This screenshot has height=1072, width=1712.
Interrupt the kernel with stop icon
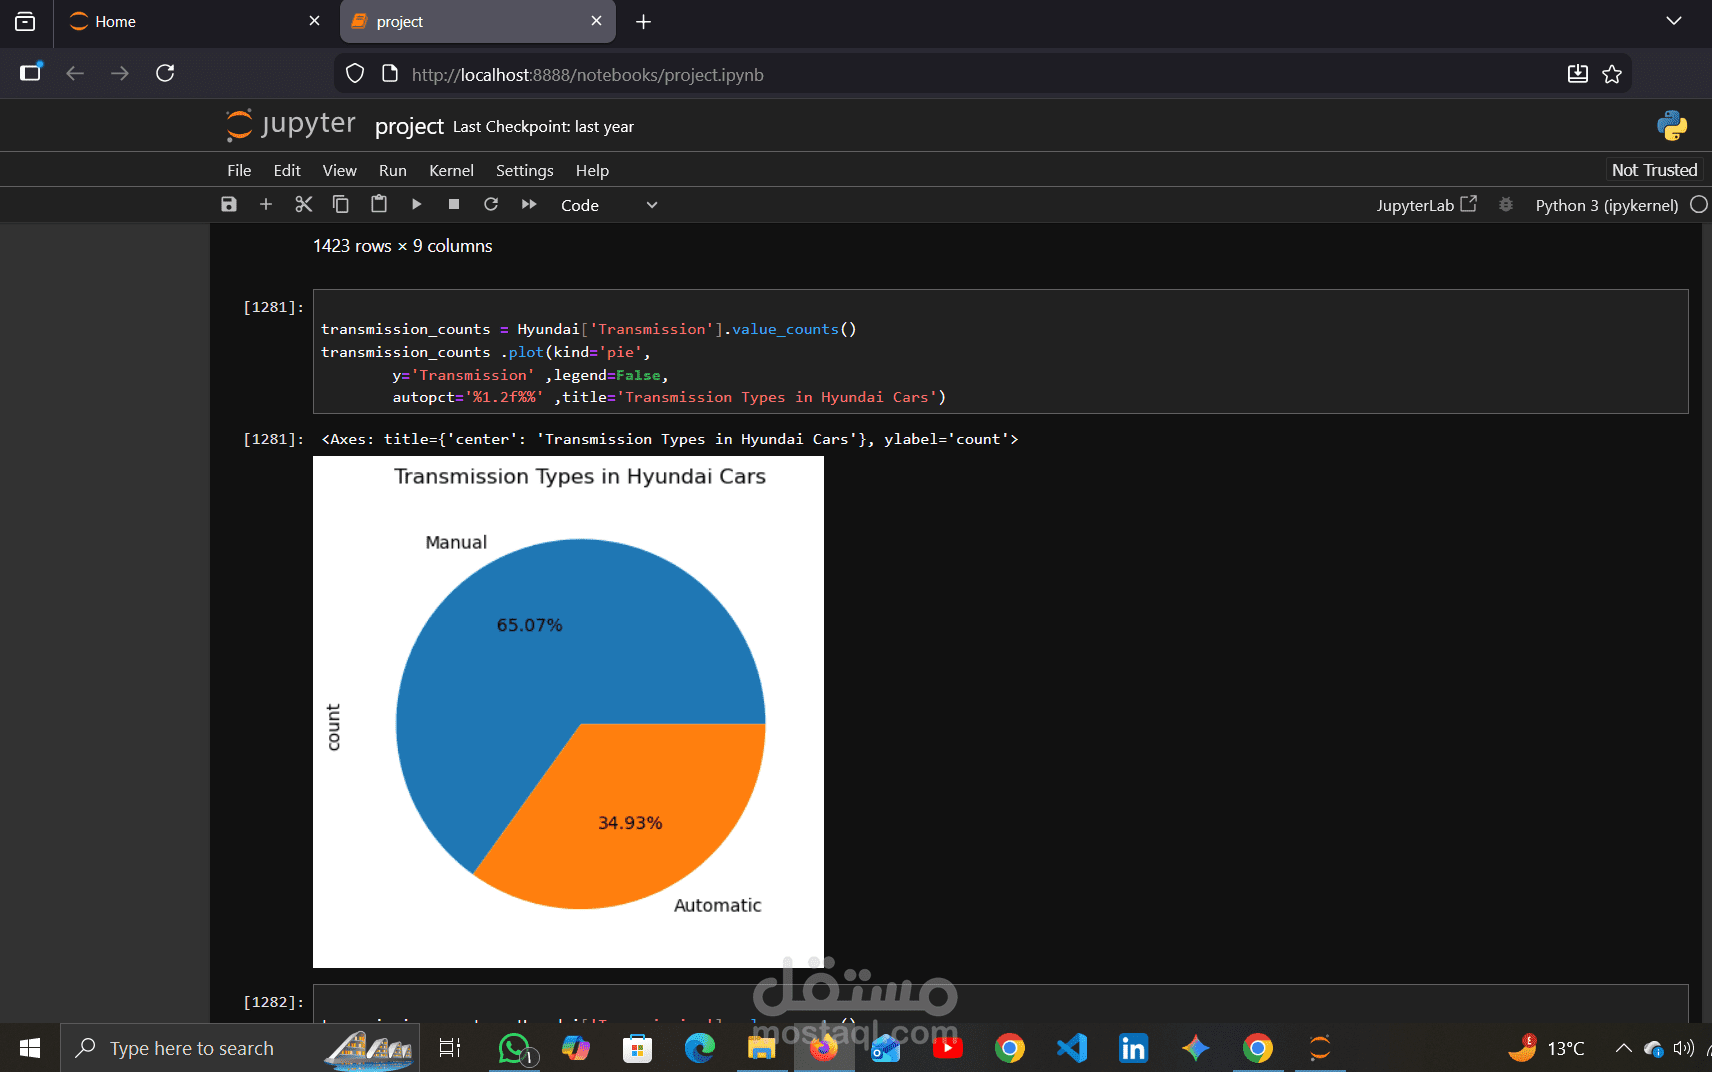[453, 204]
